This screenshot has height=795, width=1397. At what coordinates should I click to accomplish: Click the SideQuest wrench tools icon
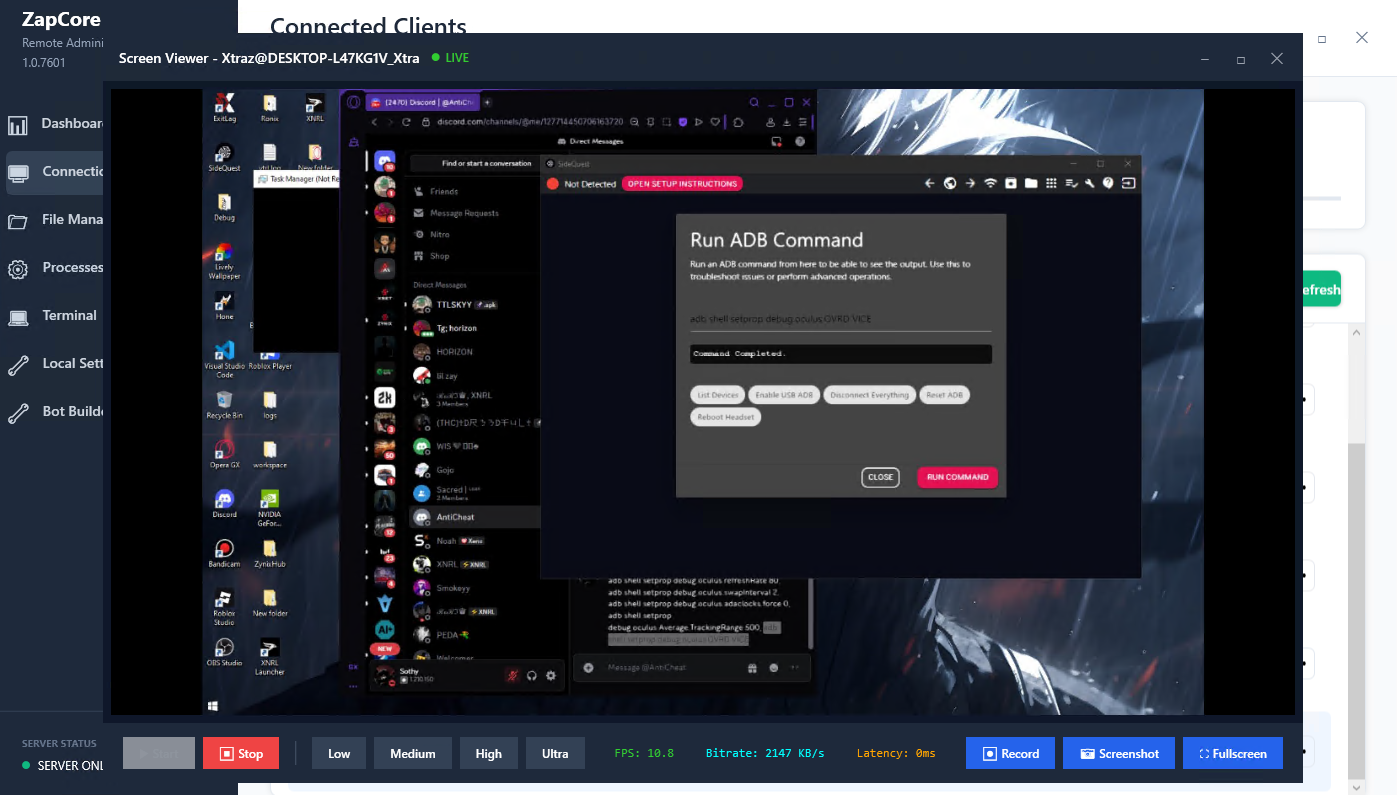coord(1089,184)
